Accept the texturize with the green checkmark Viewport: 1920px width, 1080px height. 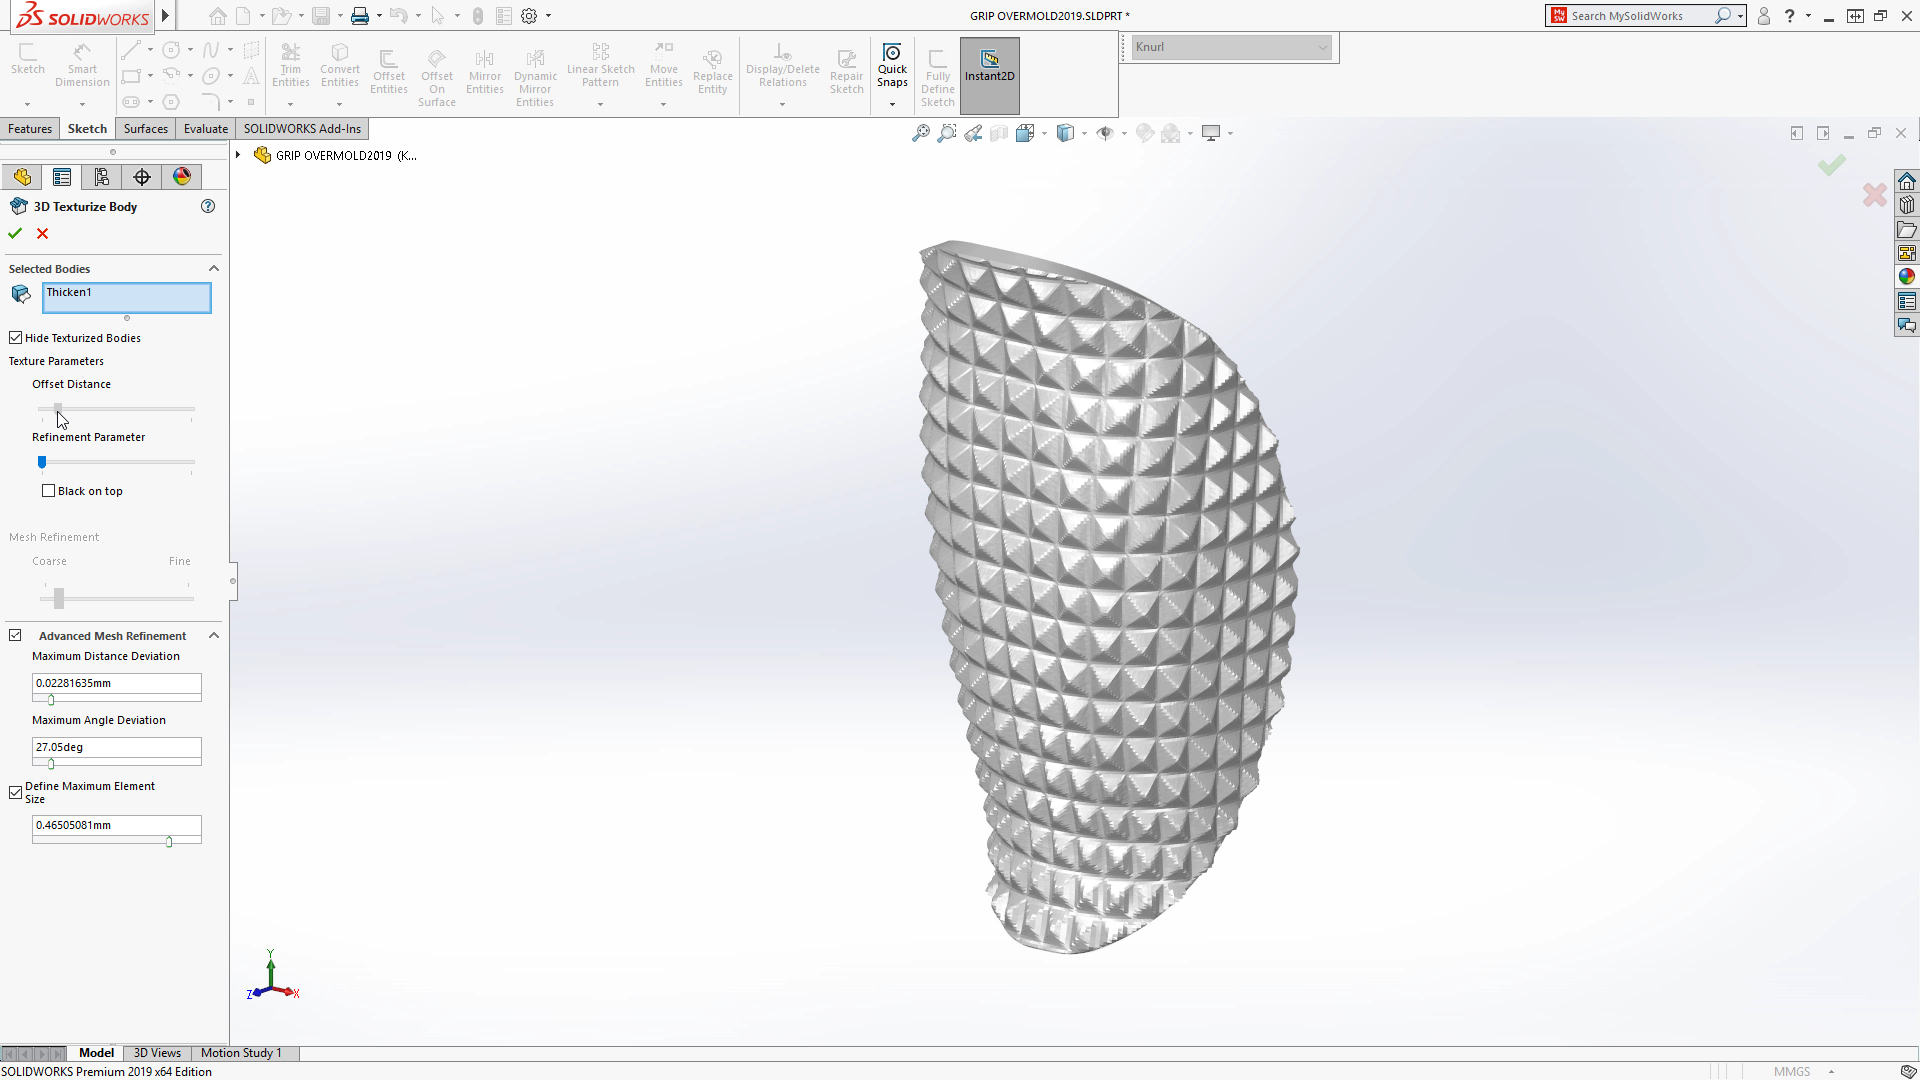pyautogui.click(x=14, y=233)
